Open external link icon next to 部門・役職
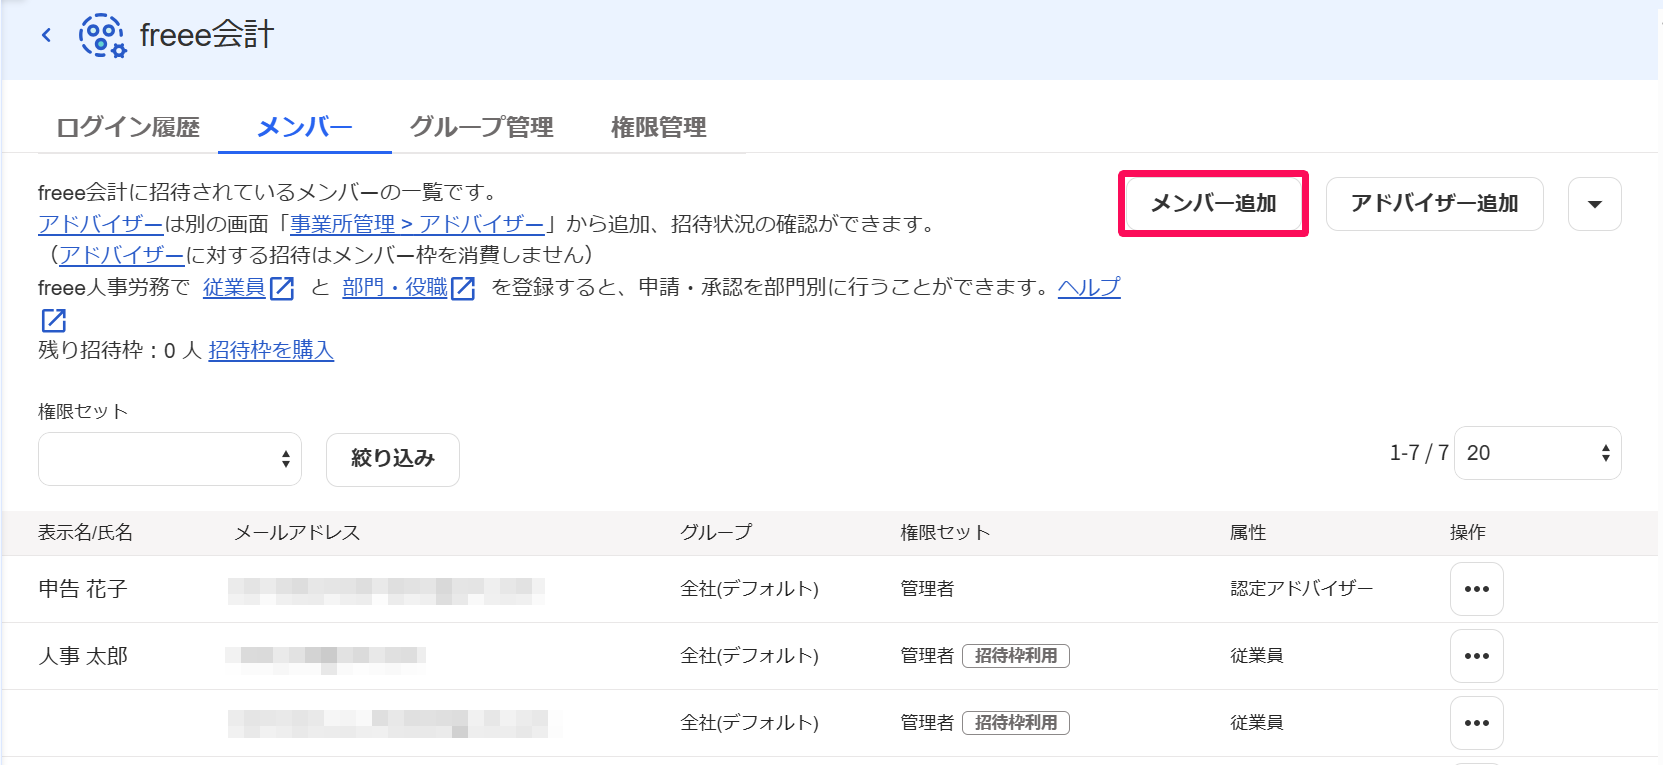Viewport: 1663px width, 765px height. (x=463, y=288)
